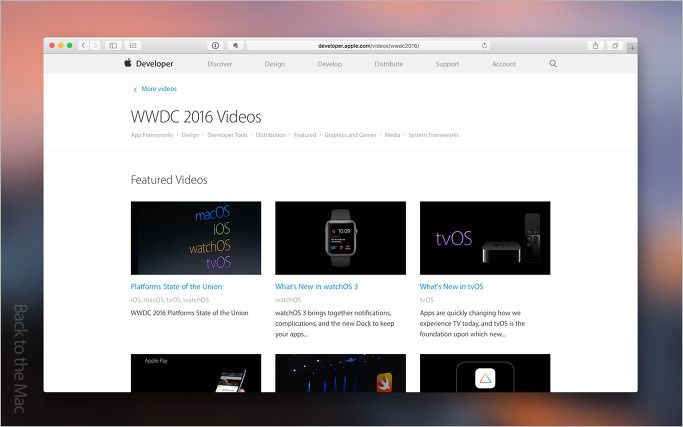Open the Swift logo video thumbnail
Image resolution: width=683 pixels, height=427 pixels.
(340, 373)
